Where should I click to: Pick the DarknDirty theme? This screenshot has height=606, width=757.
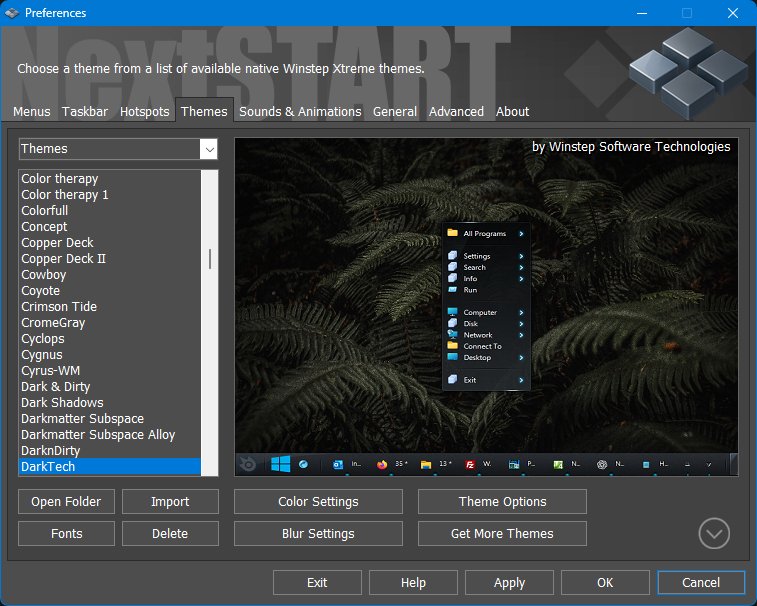[110, 450]
